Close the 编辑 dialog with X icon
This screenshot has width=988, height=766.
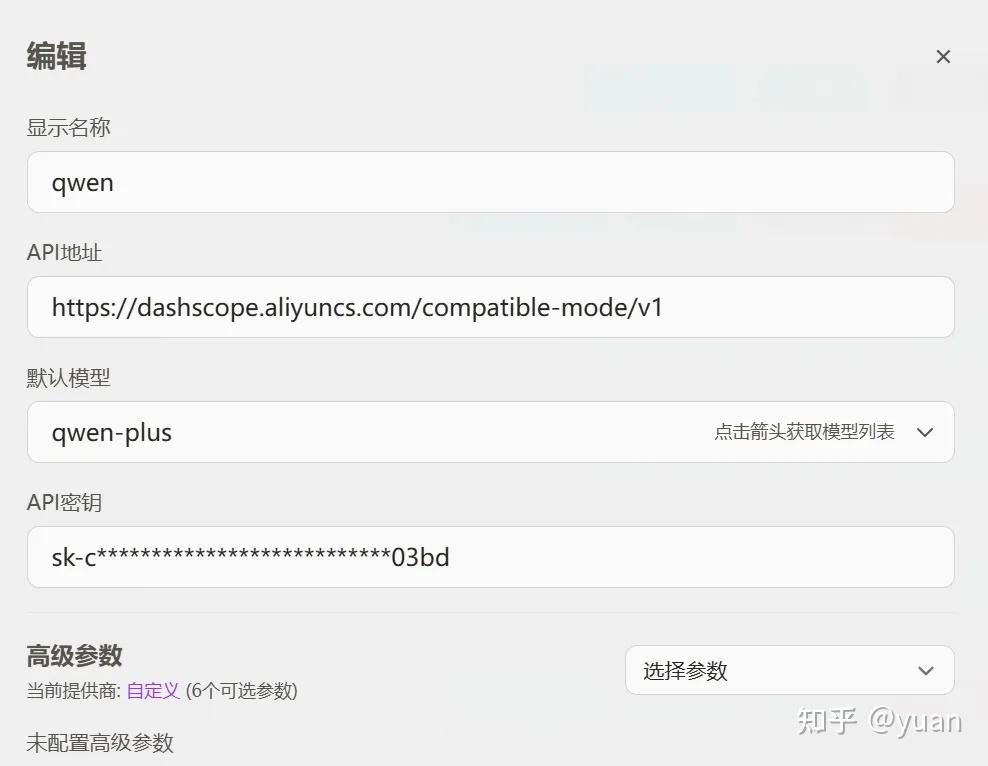943,57
